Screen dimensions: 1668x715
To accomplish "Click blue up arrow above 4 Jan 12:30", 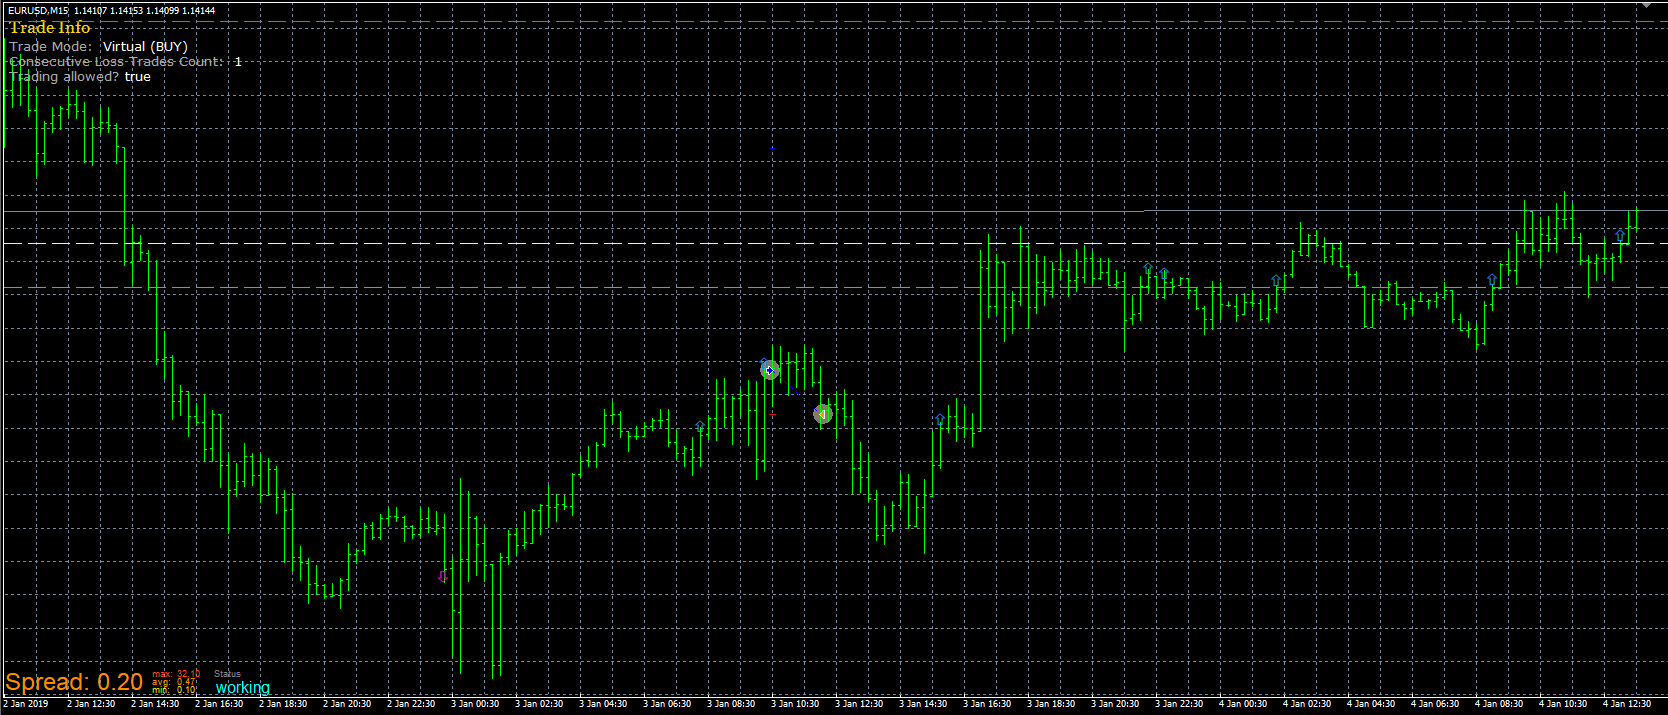I will point(1620,236).
